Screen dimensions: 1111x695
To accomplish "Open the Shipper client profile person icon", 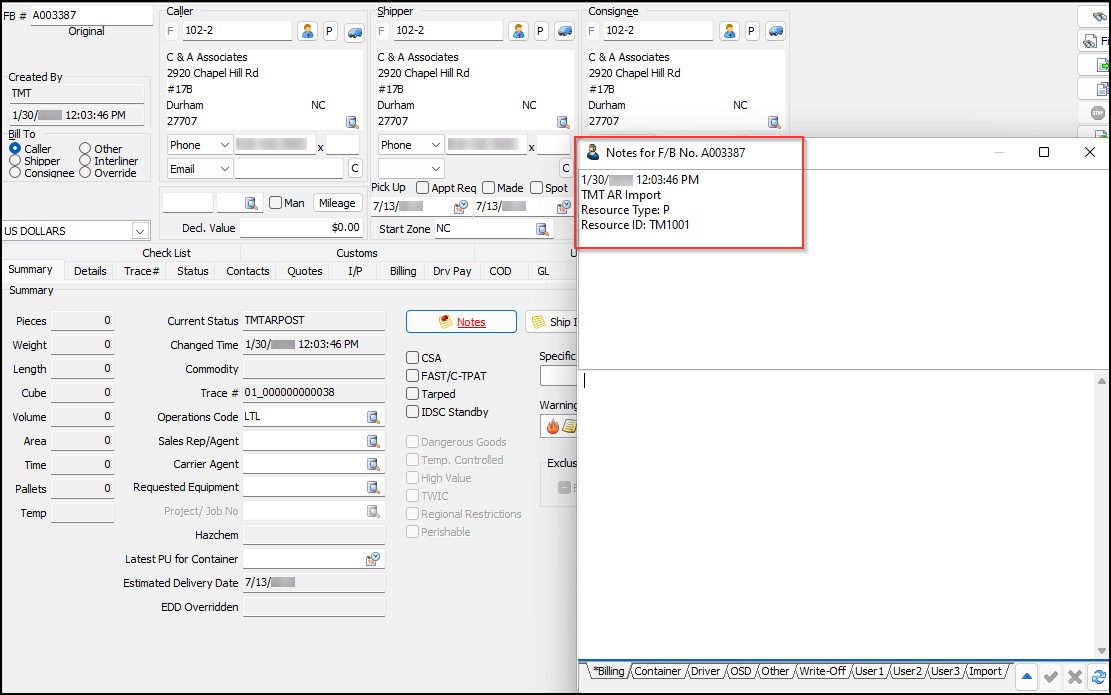I will [x=519, y=31].
